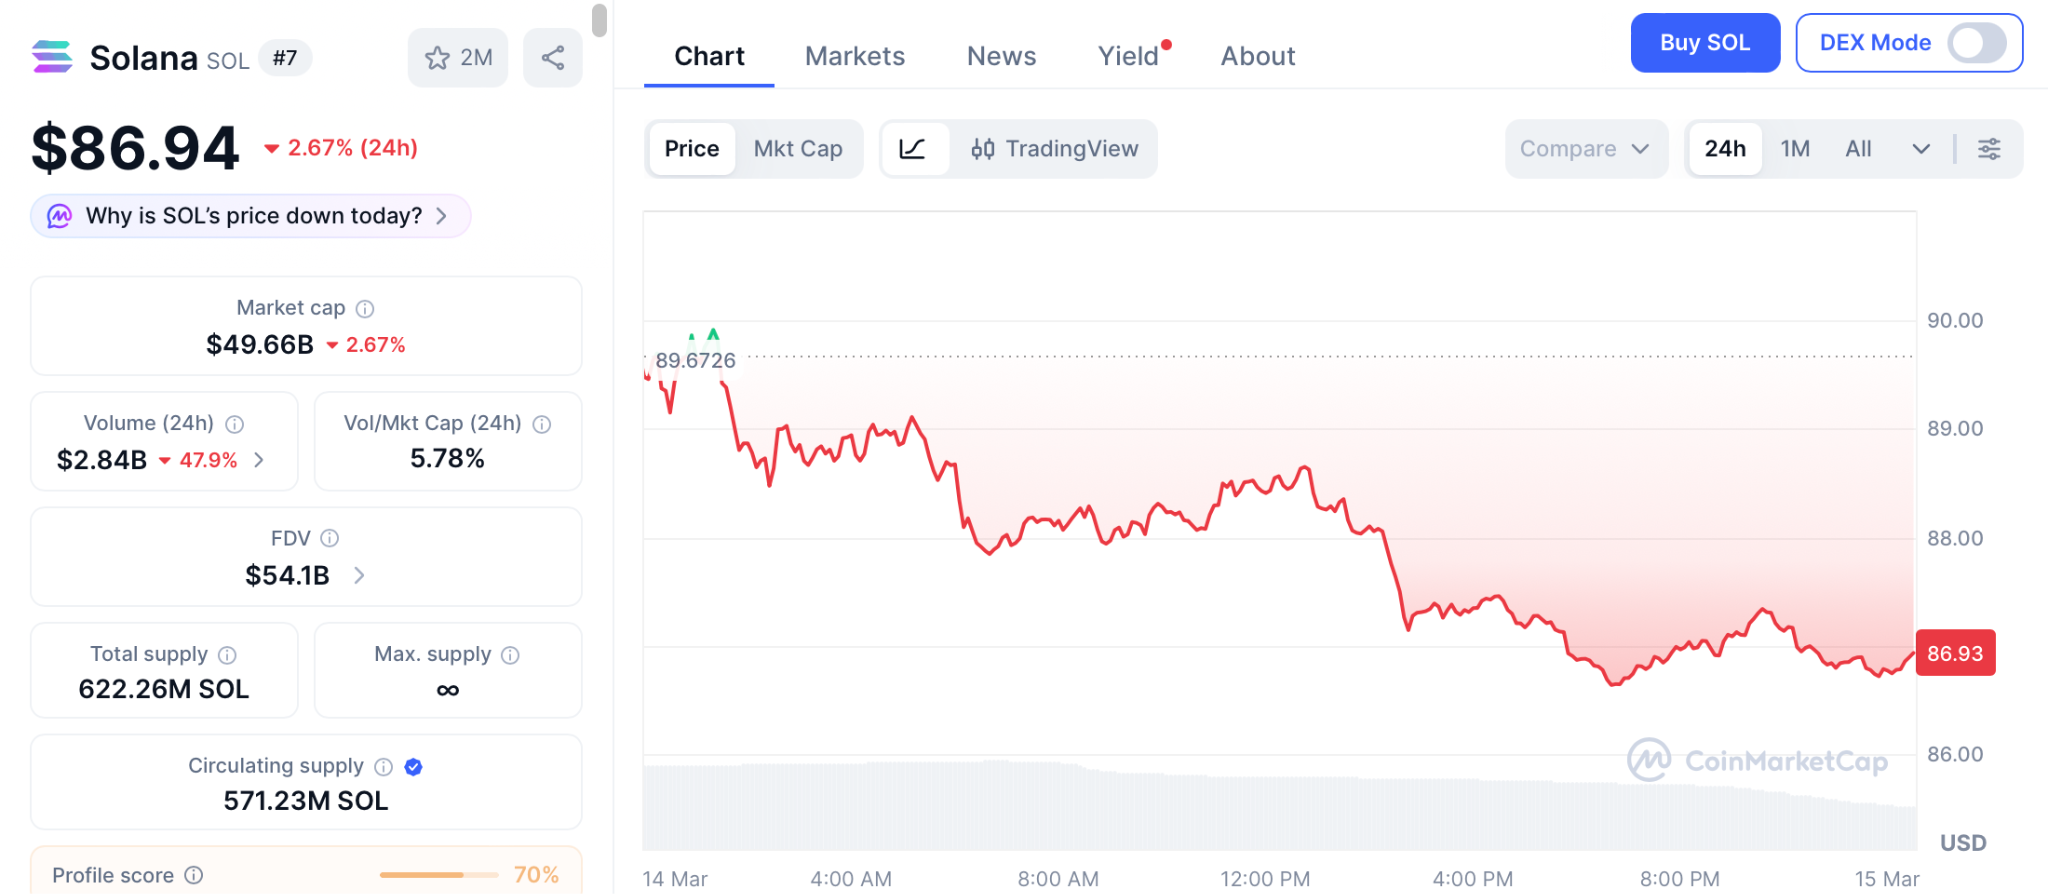Open 'Why is SOL's price down today?'
Screen dimensions: 2048x894
(249, 215)
